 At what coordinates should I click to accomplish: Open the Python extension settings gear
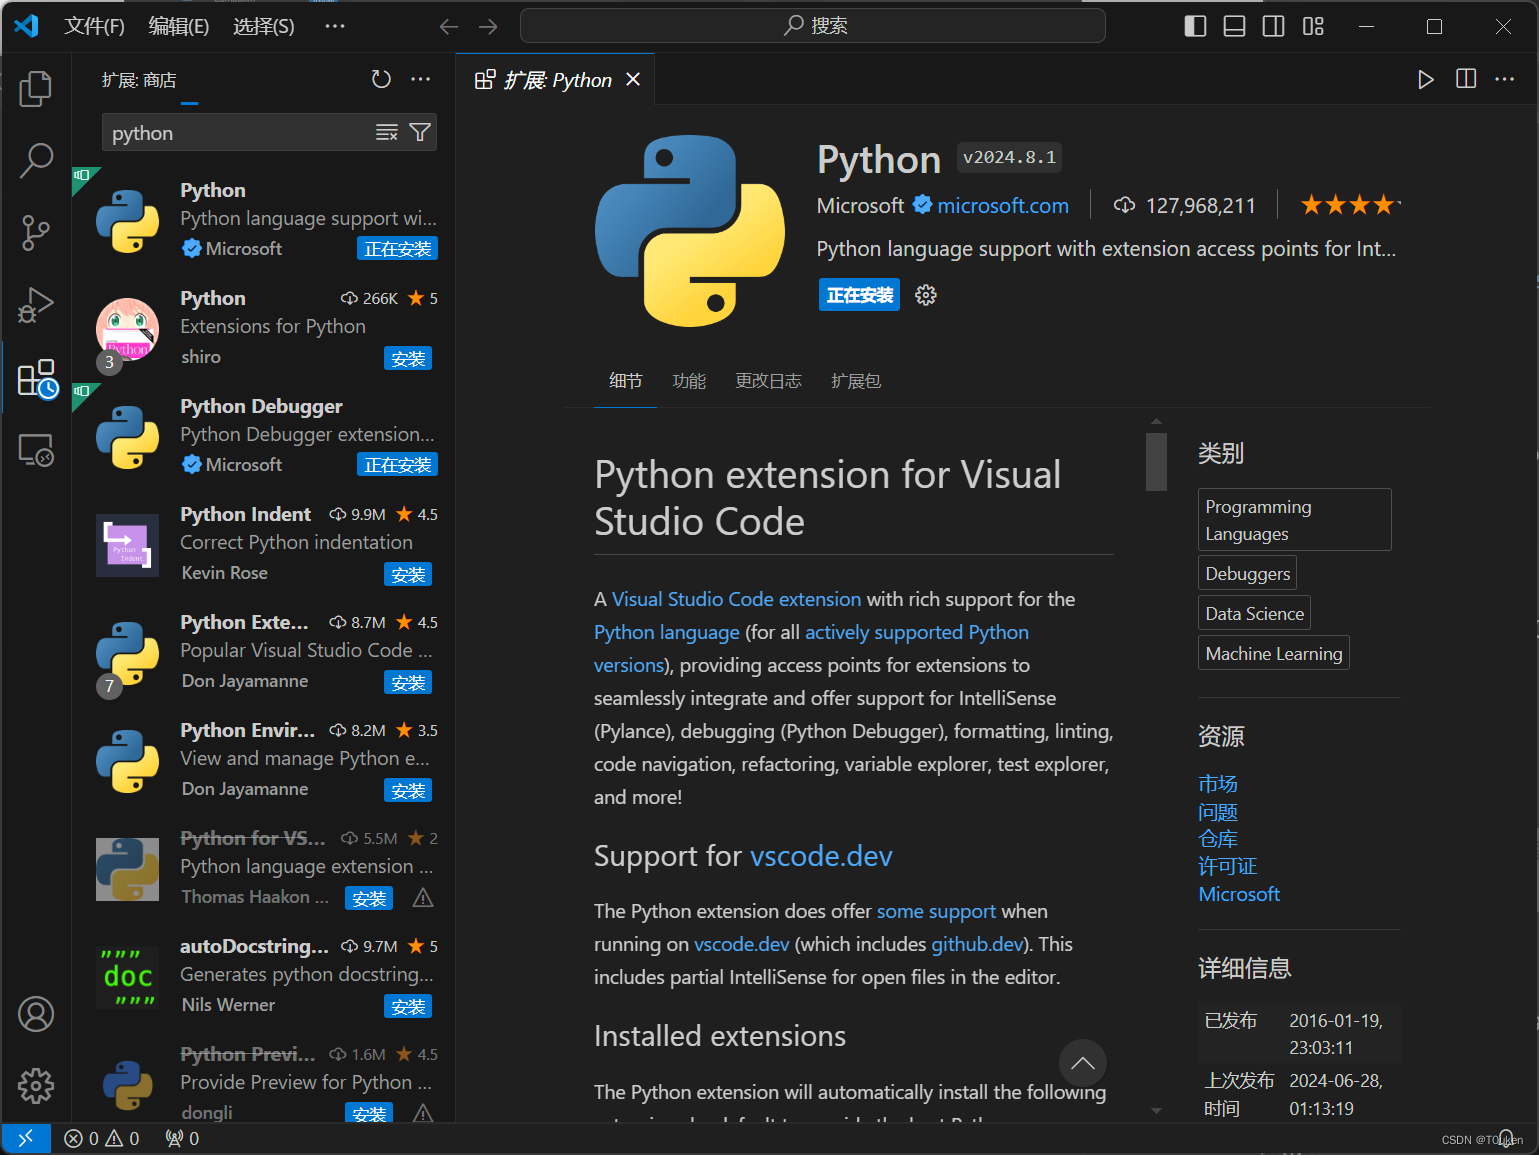[925, 294]
